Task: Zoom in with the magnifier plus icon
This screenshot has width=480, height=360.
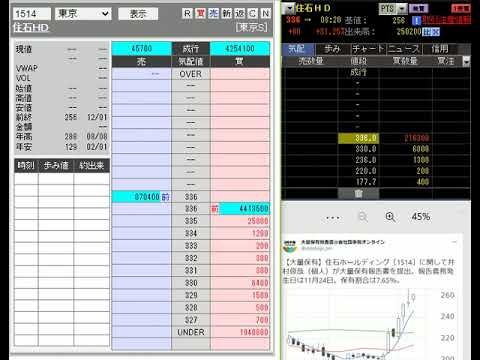Action: (x=390, y=217)
